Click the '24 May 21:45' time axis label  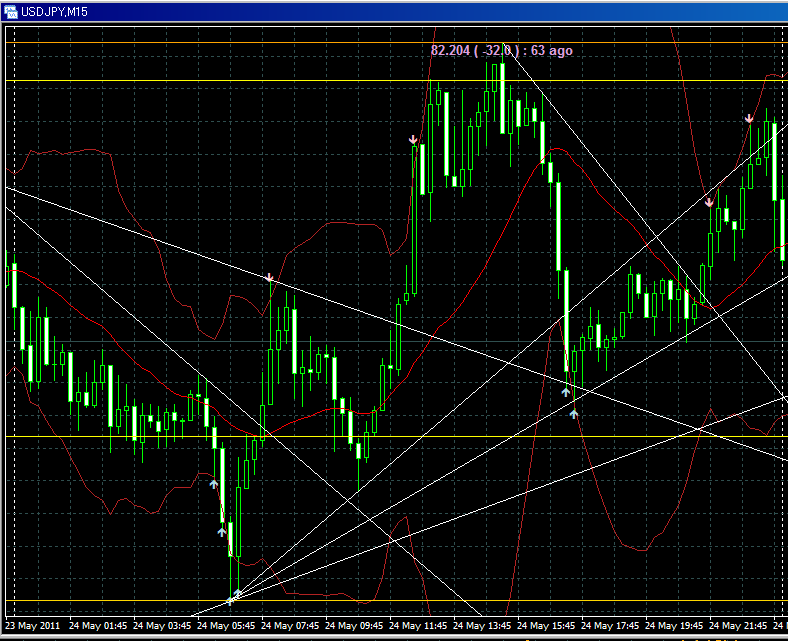click(740, 626)
